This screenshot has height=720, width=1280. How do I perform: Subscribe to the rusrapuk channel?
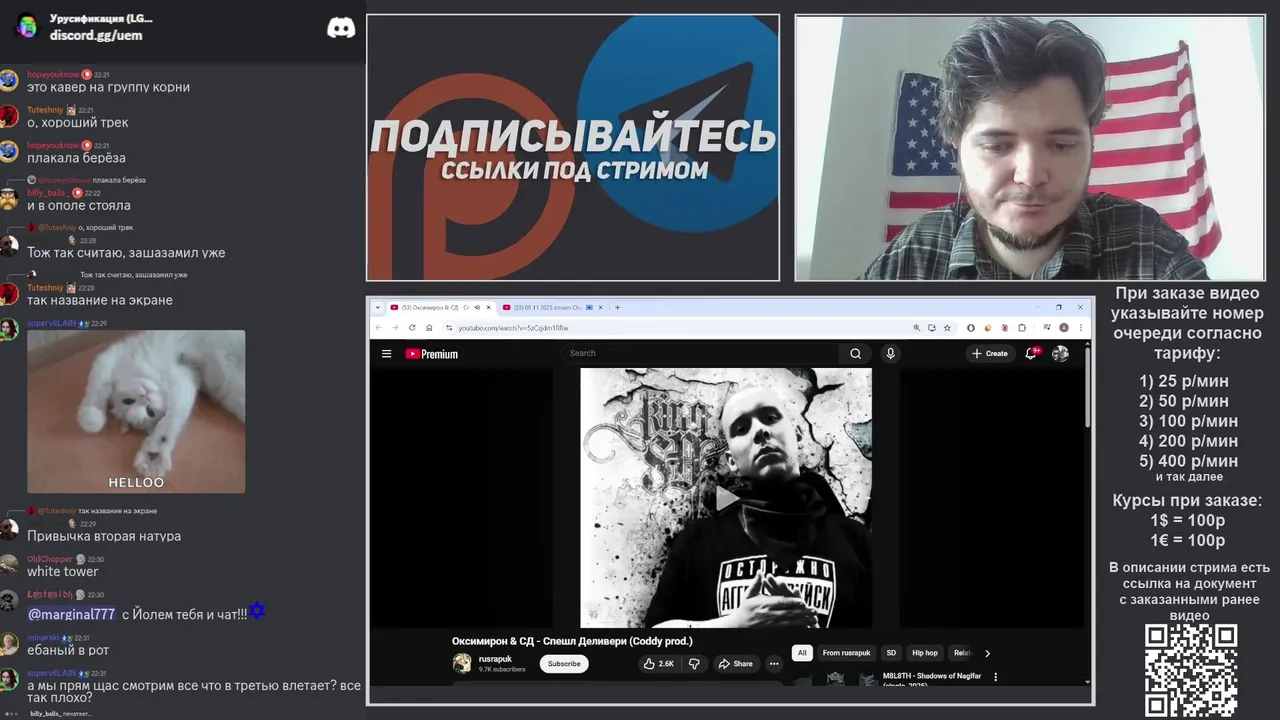pyautogui.click(x=564, y=664)
